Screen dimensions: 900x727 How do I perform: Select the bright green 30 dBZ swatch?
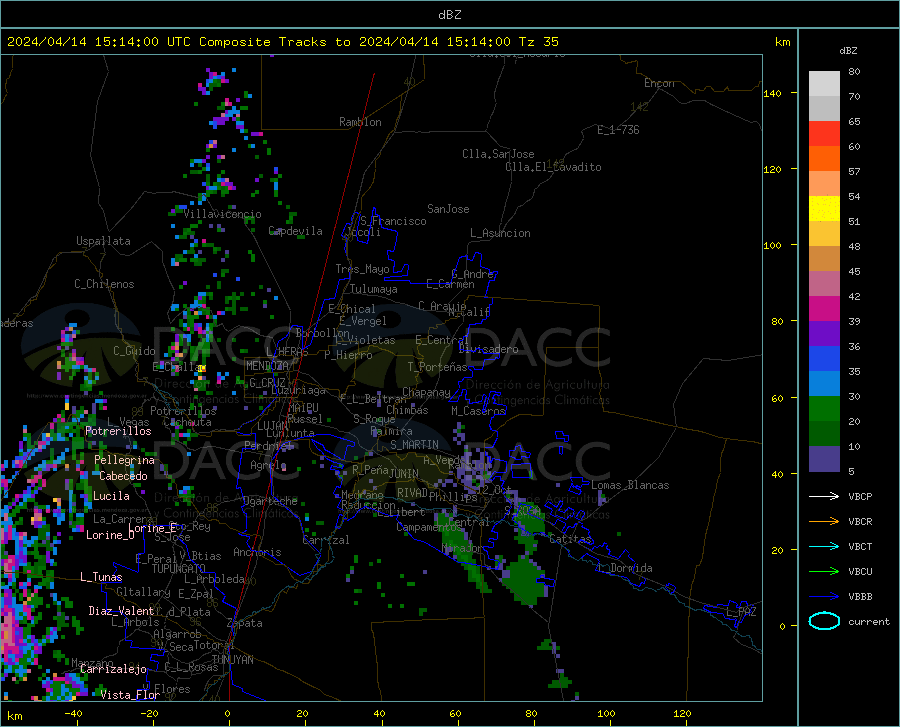click(x=824, y=409)
